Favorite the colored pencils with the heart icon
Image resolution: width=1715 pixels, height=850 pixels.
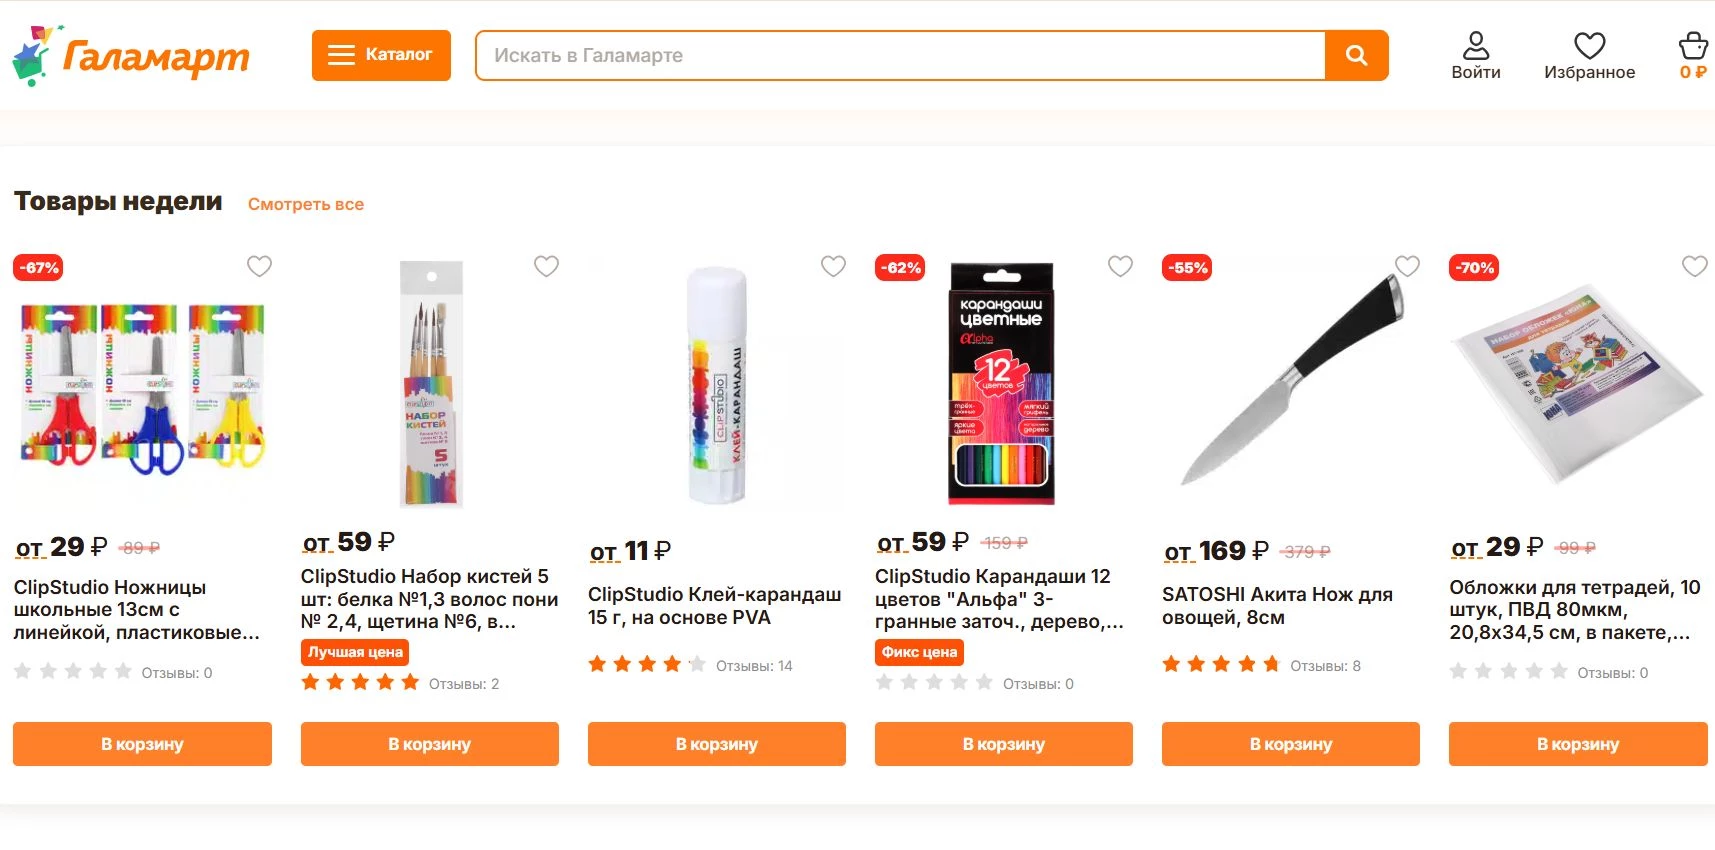click(x=1120, y=266)
